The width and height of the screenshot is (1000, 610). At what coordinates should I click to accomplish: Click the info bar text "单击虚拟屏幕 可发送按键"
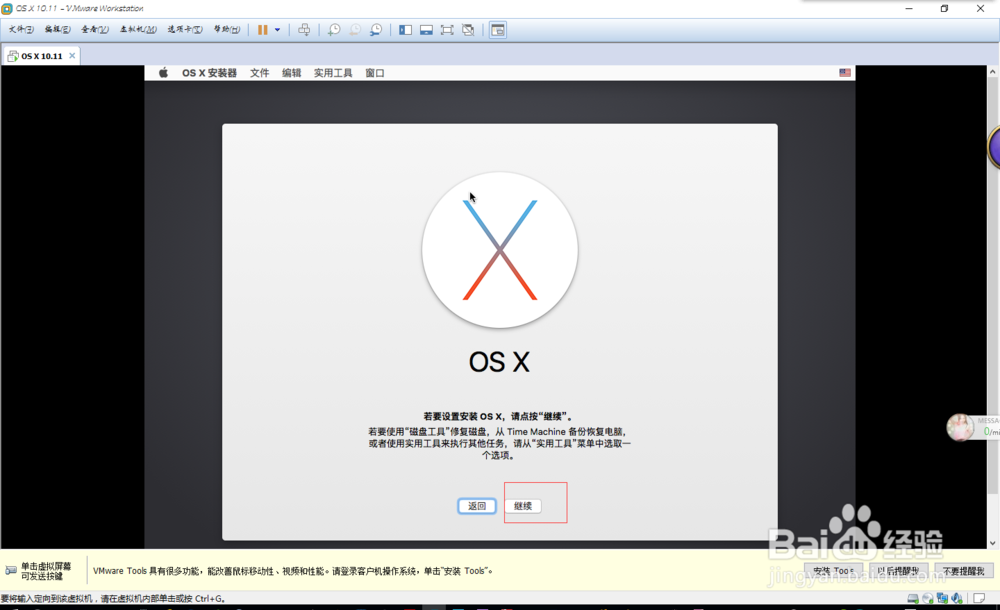click(46, 571)
